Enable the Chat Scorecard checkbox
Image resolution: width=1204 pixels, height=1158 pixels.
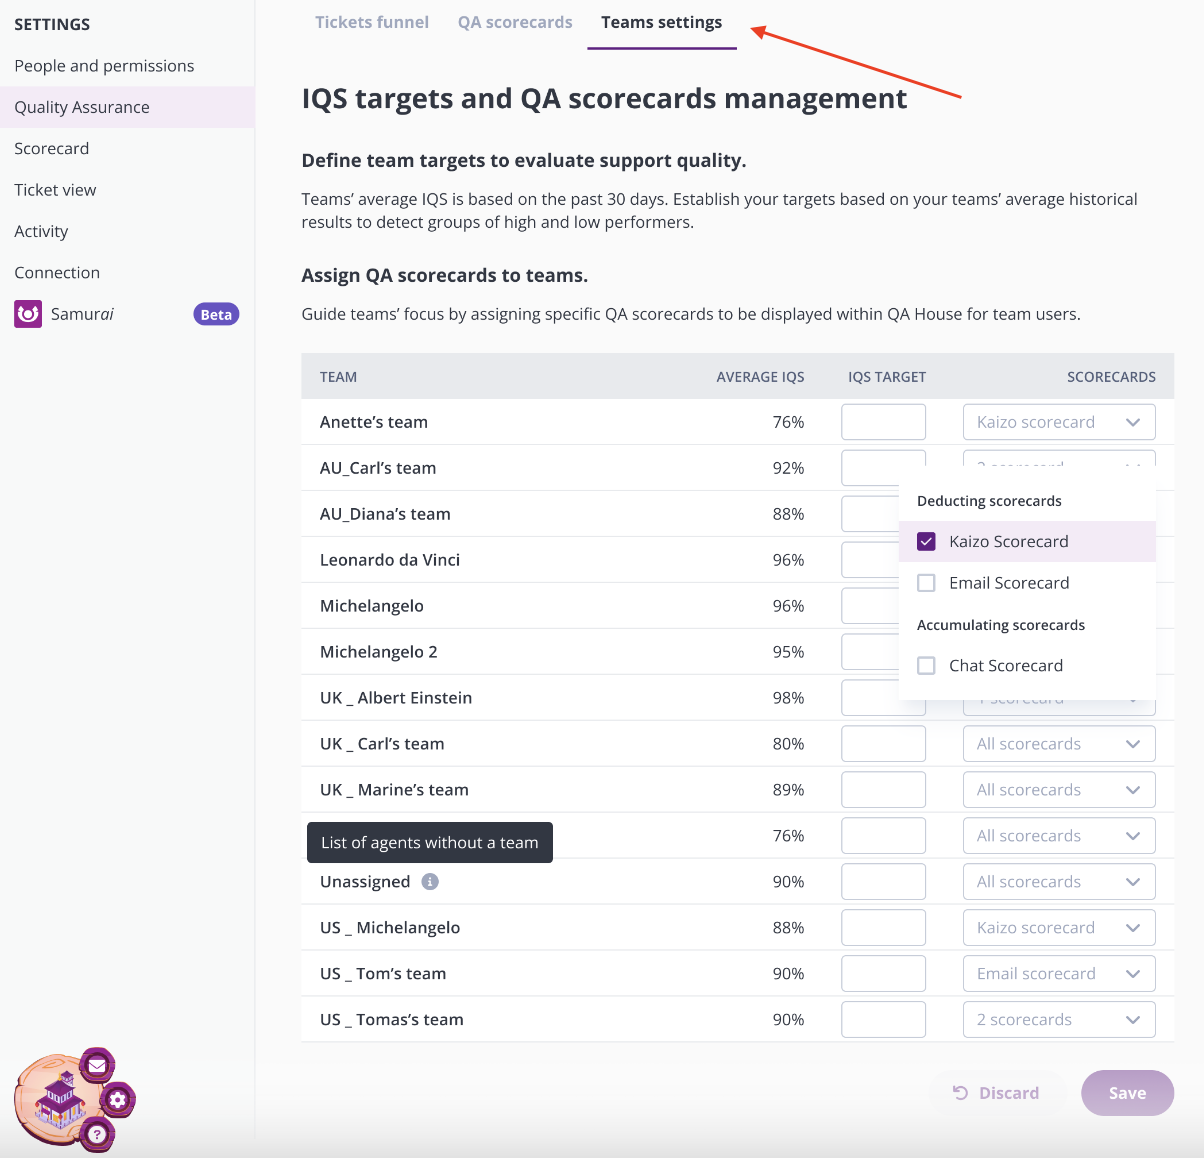click(926, 666)
